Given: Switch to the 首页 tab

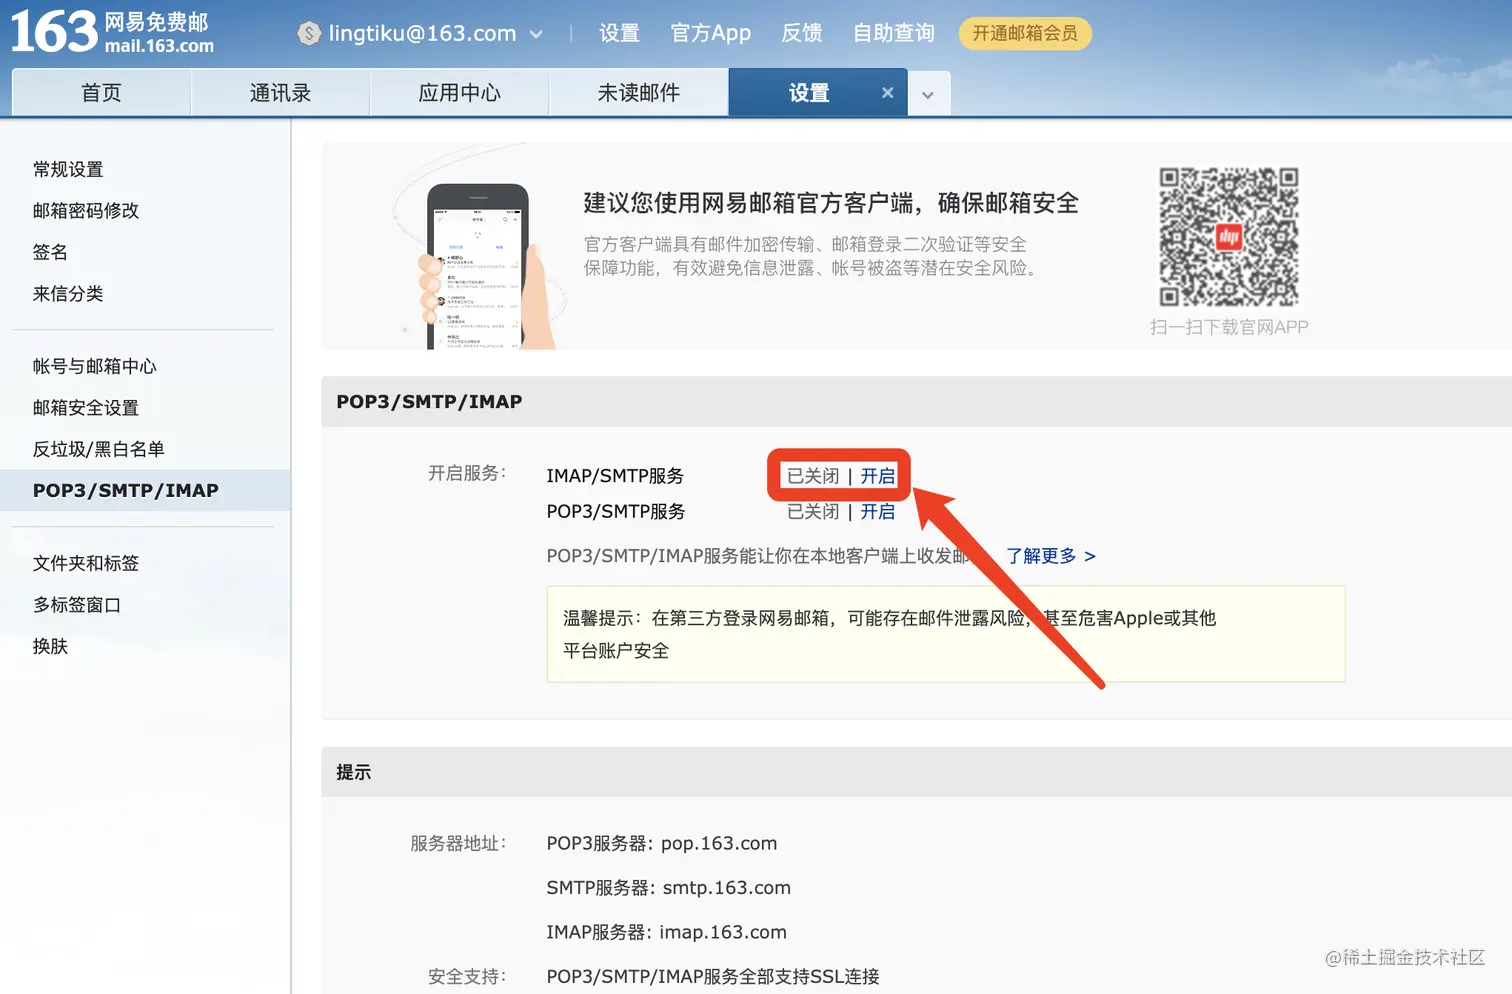Looking at the screenshot, I should coord(101,93).
